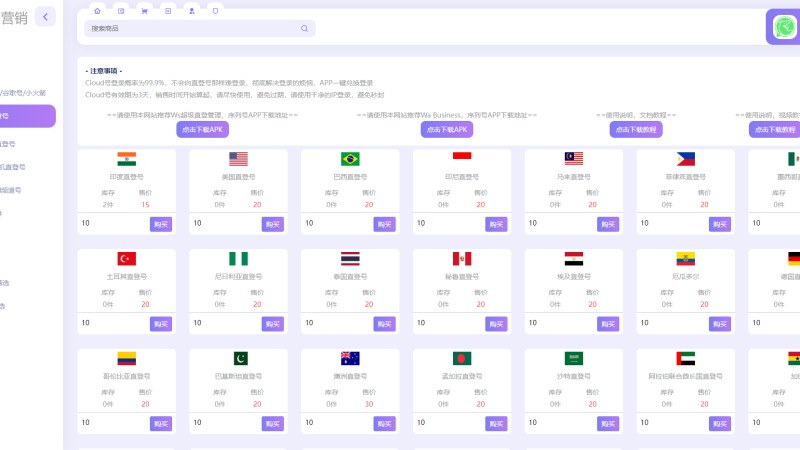Buy from the Ecuador card

719,324
